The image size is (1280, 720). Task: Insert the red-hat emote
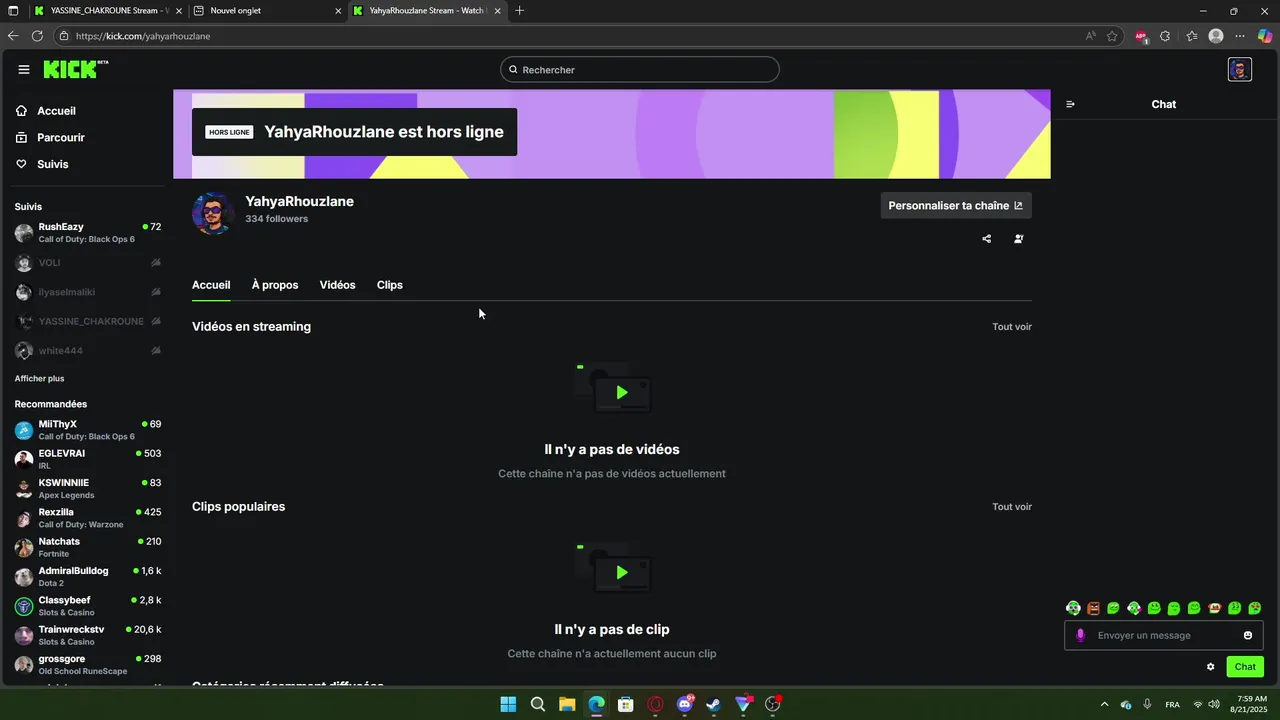(1215, 608)
